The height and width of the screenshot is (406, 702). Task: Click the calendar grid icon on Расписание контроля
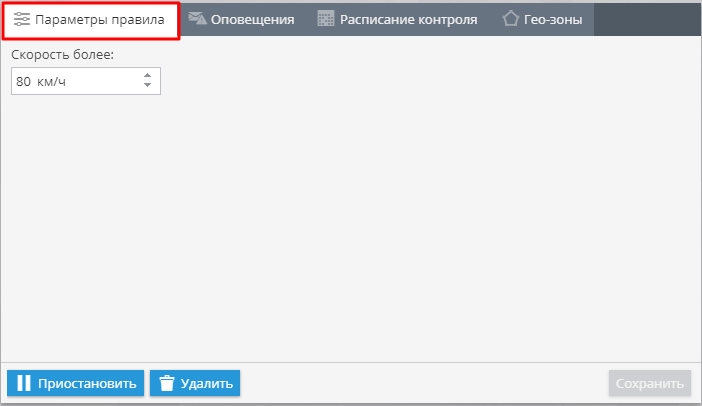click(325, 18)
